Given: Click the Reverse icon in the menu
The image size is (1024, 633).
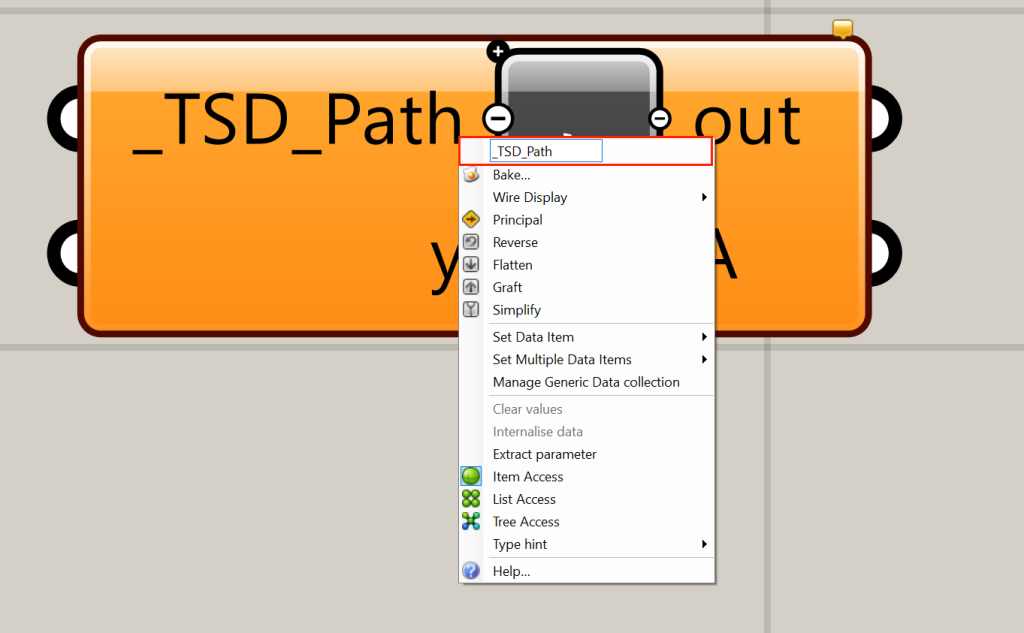Looking at the screenshot, I should coord(471,242).
